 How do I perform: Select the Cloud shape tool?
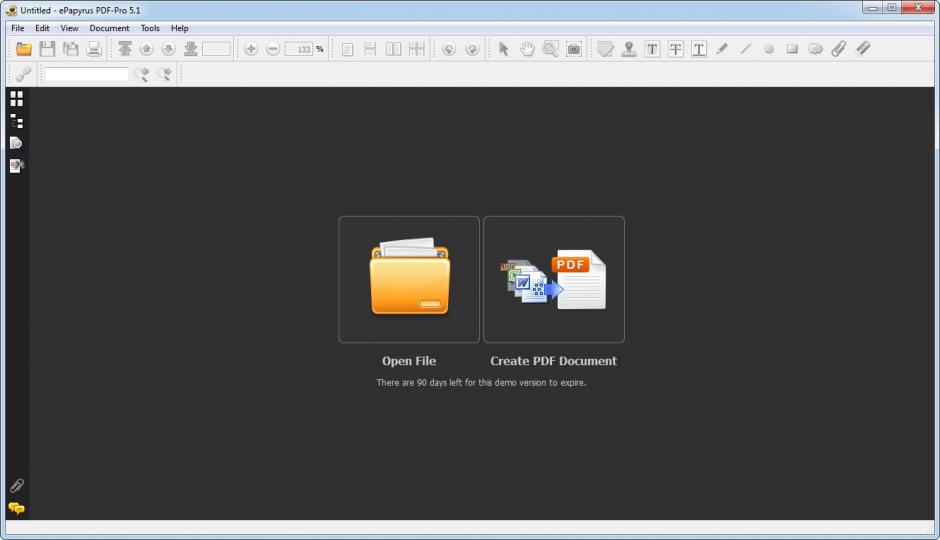coord(815,49)
